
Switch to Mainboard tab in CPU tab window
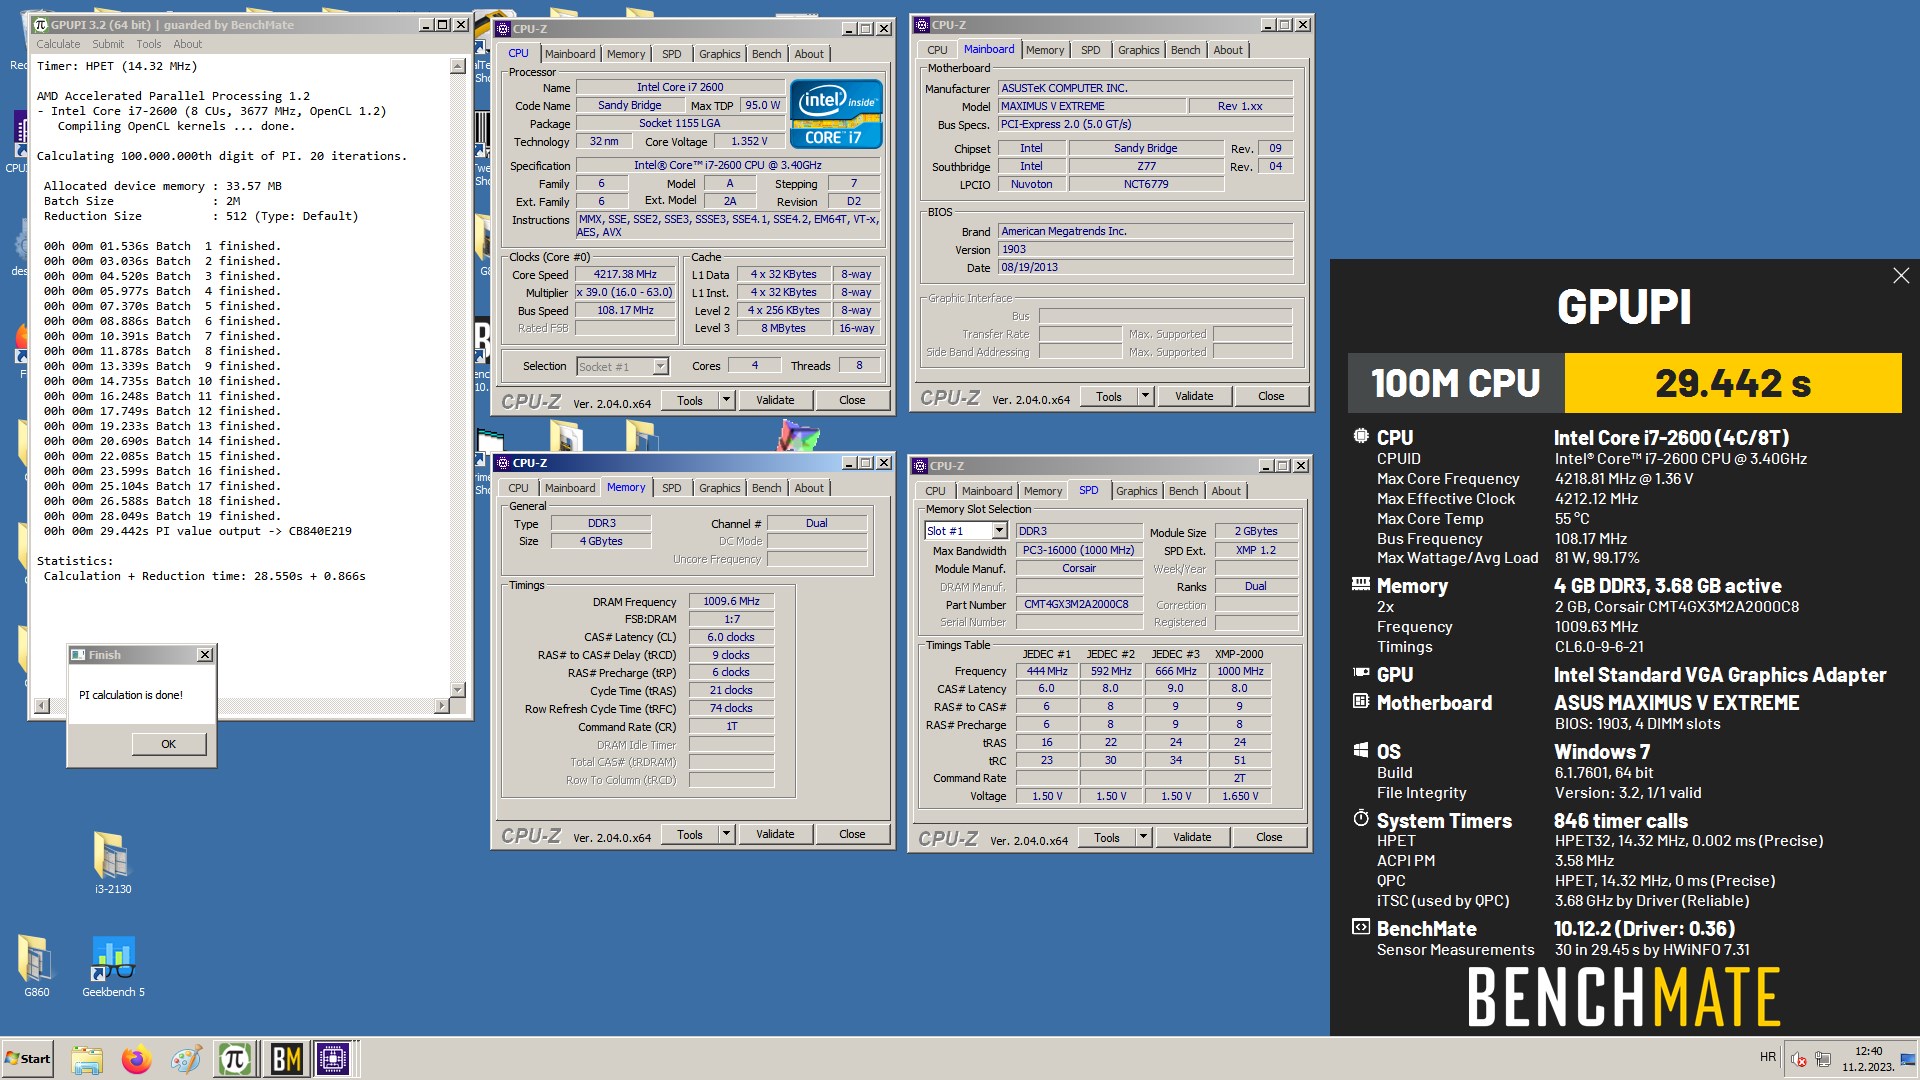click(x=570, y=54)
